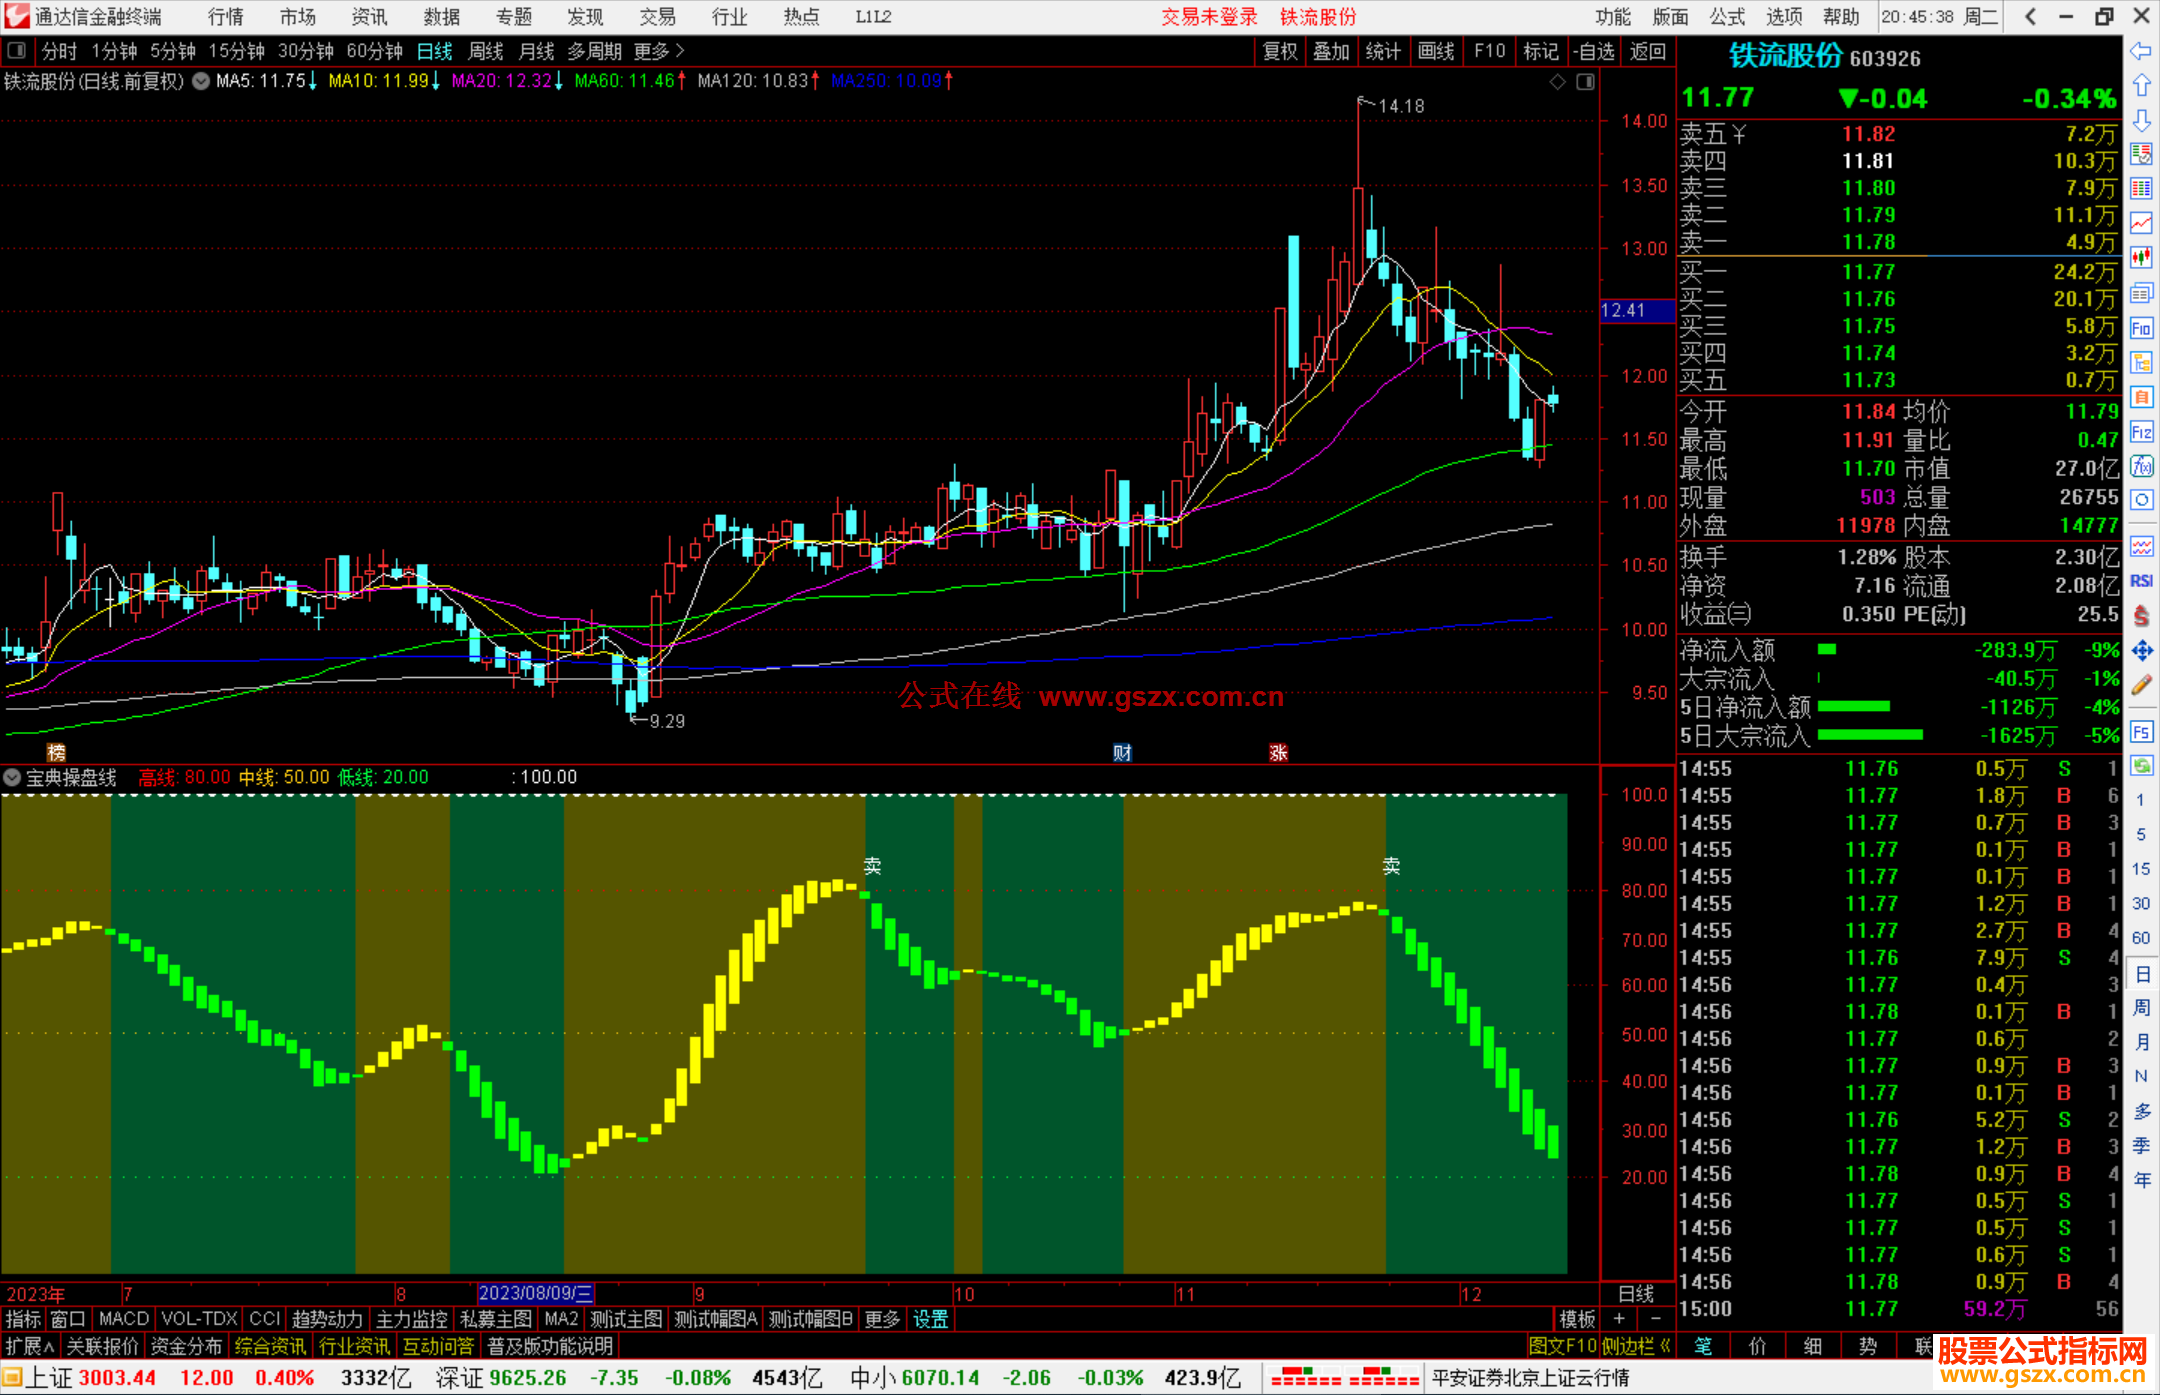The image size is (2160, 1395).
Task: Select the pencil drawing tool icon
Action: click(x=2141, y=686)
